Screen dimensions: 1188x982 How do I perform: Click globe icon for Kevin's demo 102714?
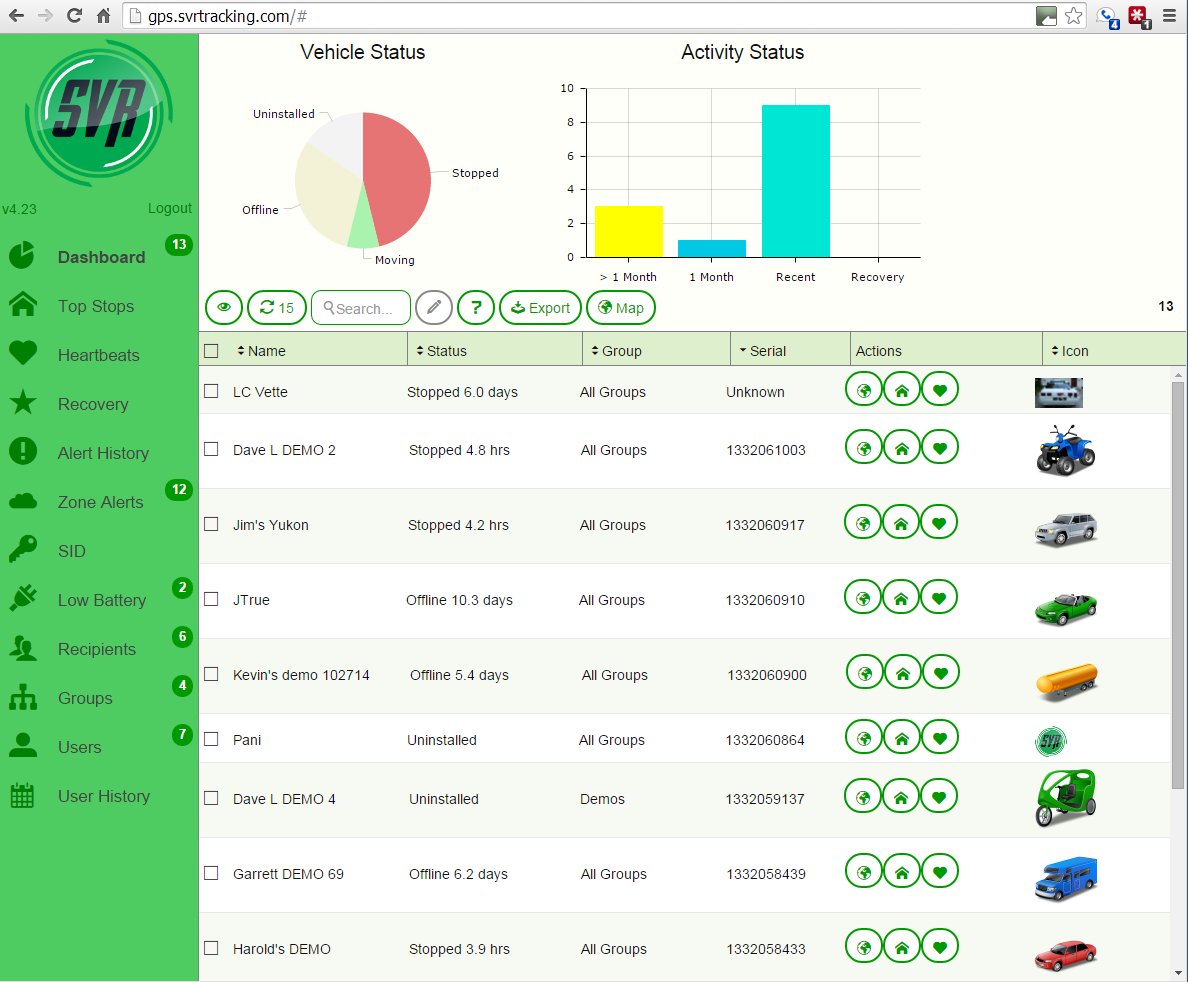(864, 672)
